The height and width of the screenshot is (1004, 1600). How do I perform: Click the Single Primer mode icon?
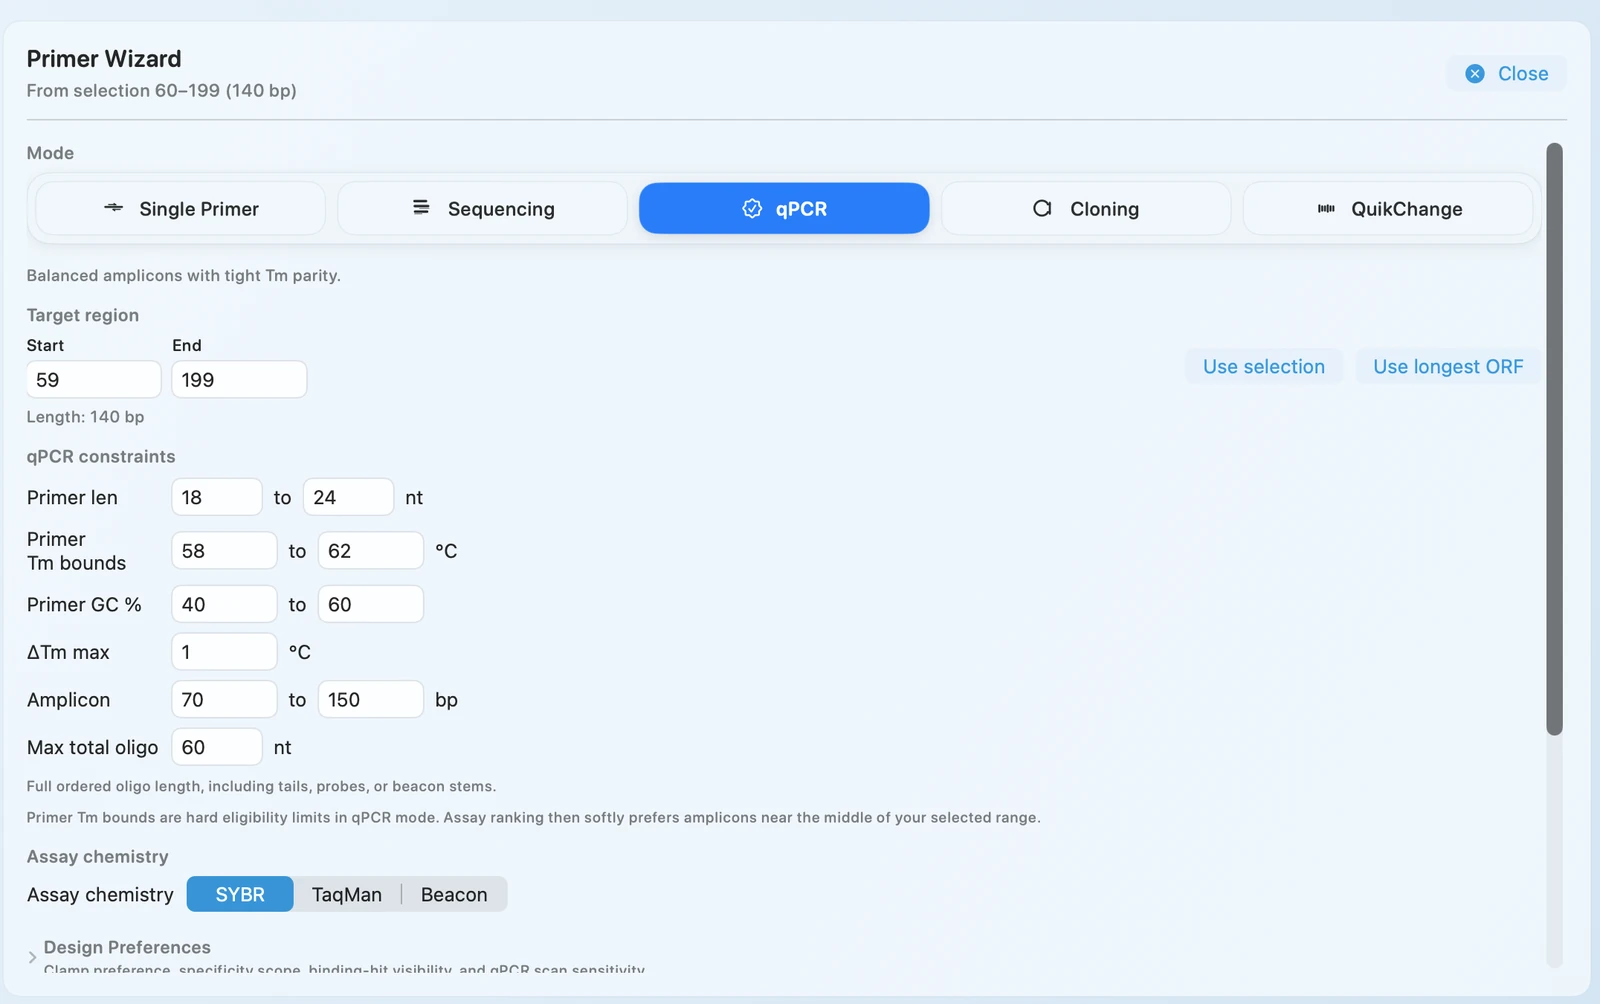pyautogui.click(x=114, y=208)
